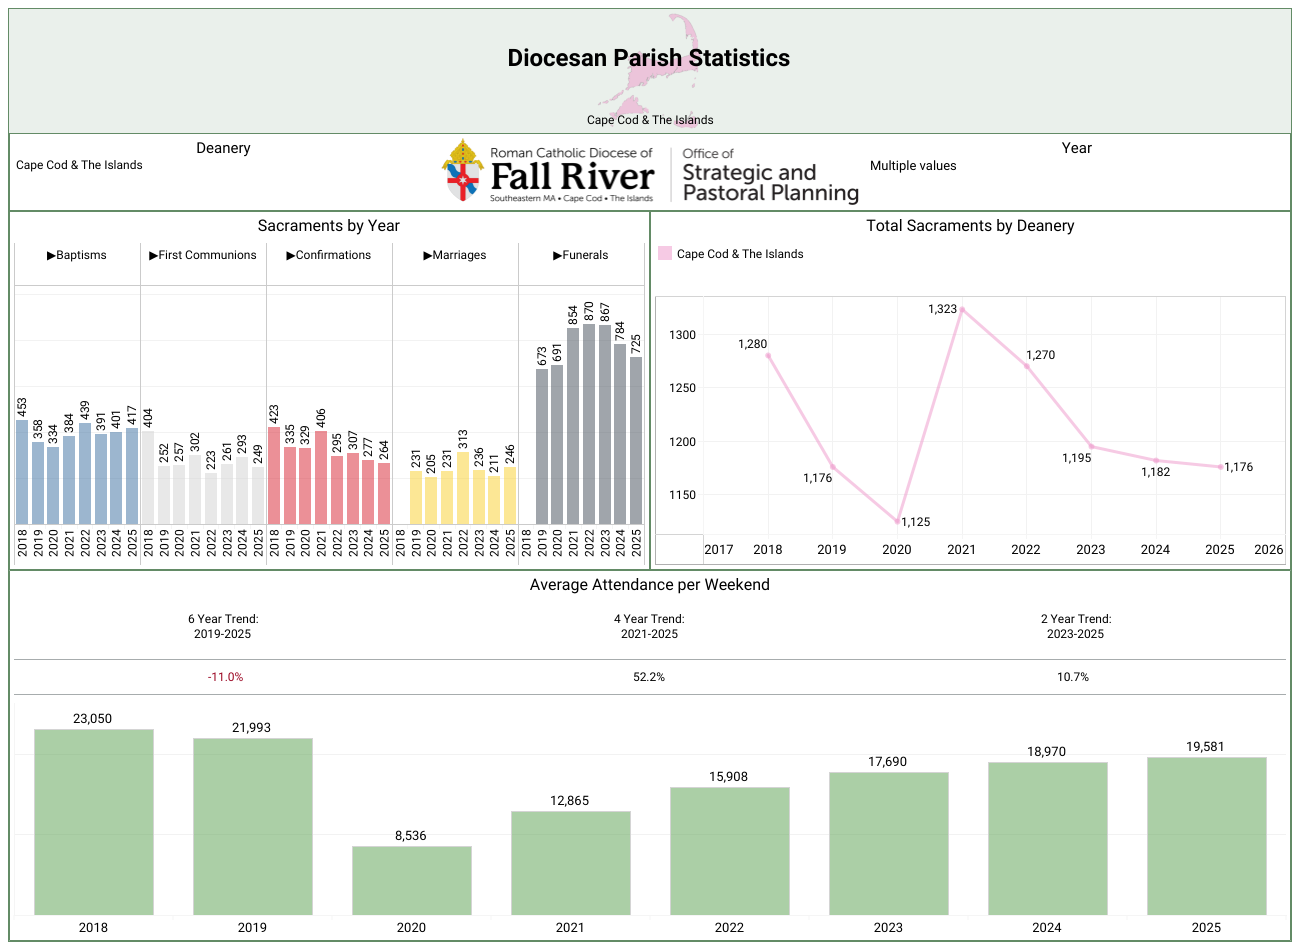Select the 2020 attendance bar labeled 8,536
Viewport: 1300px width, 950px height.
coord(411,880)
